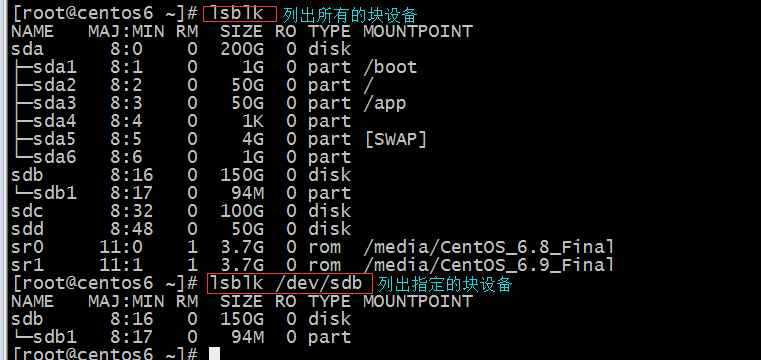Select the sda5 partition row
The width and height of the screenshot is (761, 360).
tap(218, 139)
